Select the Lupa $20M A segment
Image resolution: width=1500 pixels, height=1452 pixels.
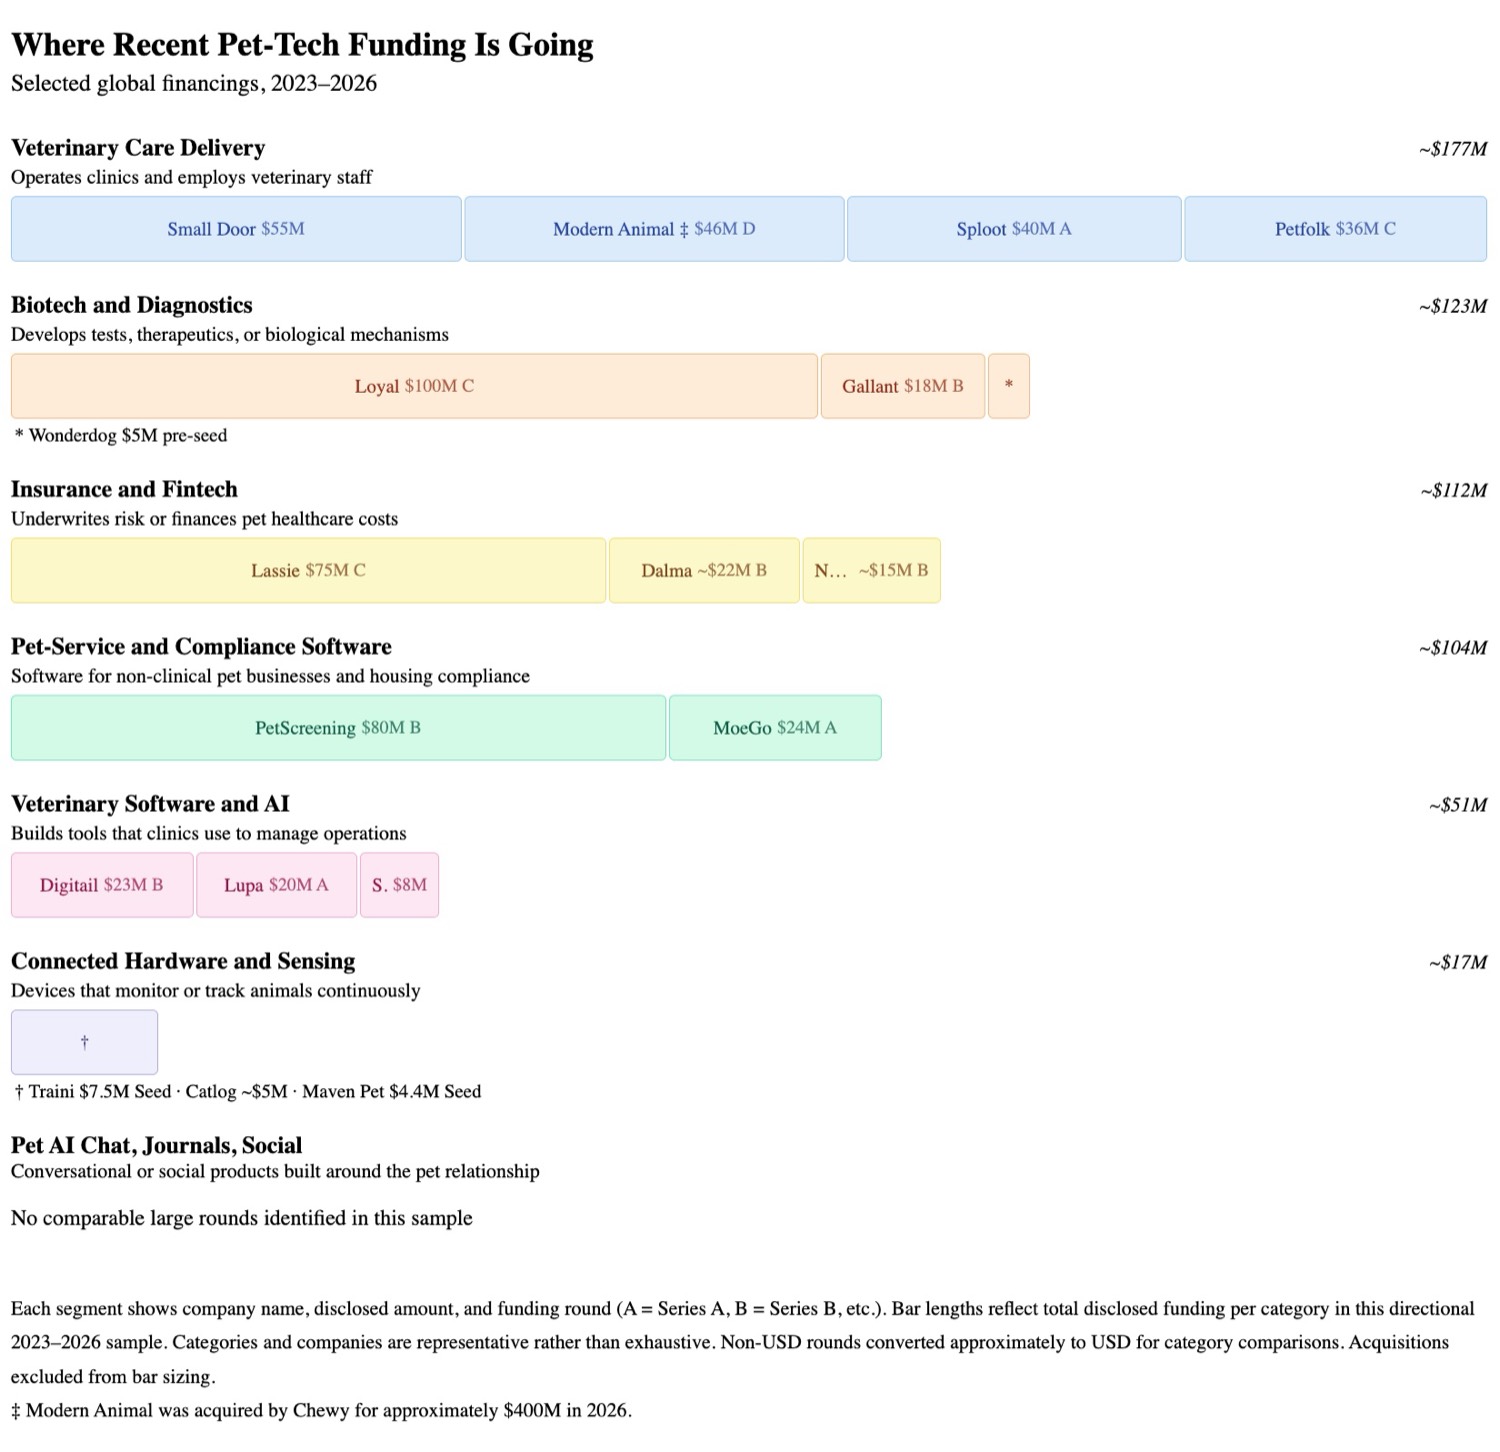coord(276,885)
